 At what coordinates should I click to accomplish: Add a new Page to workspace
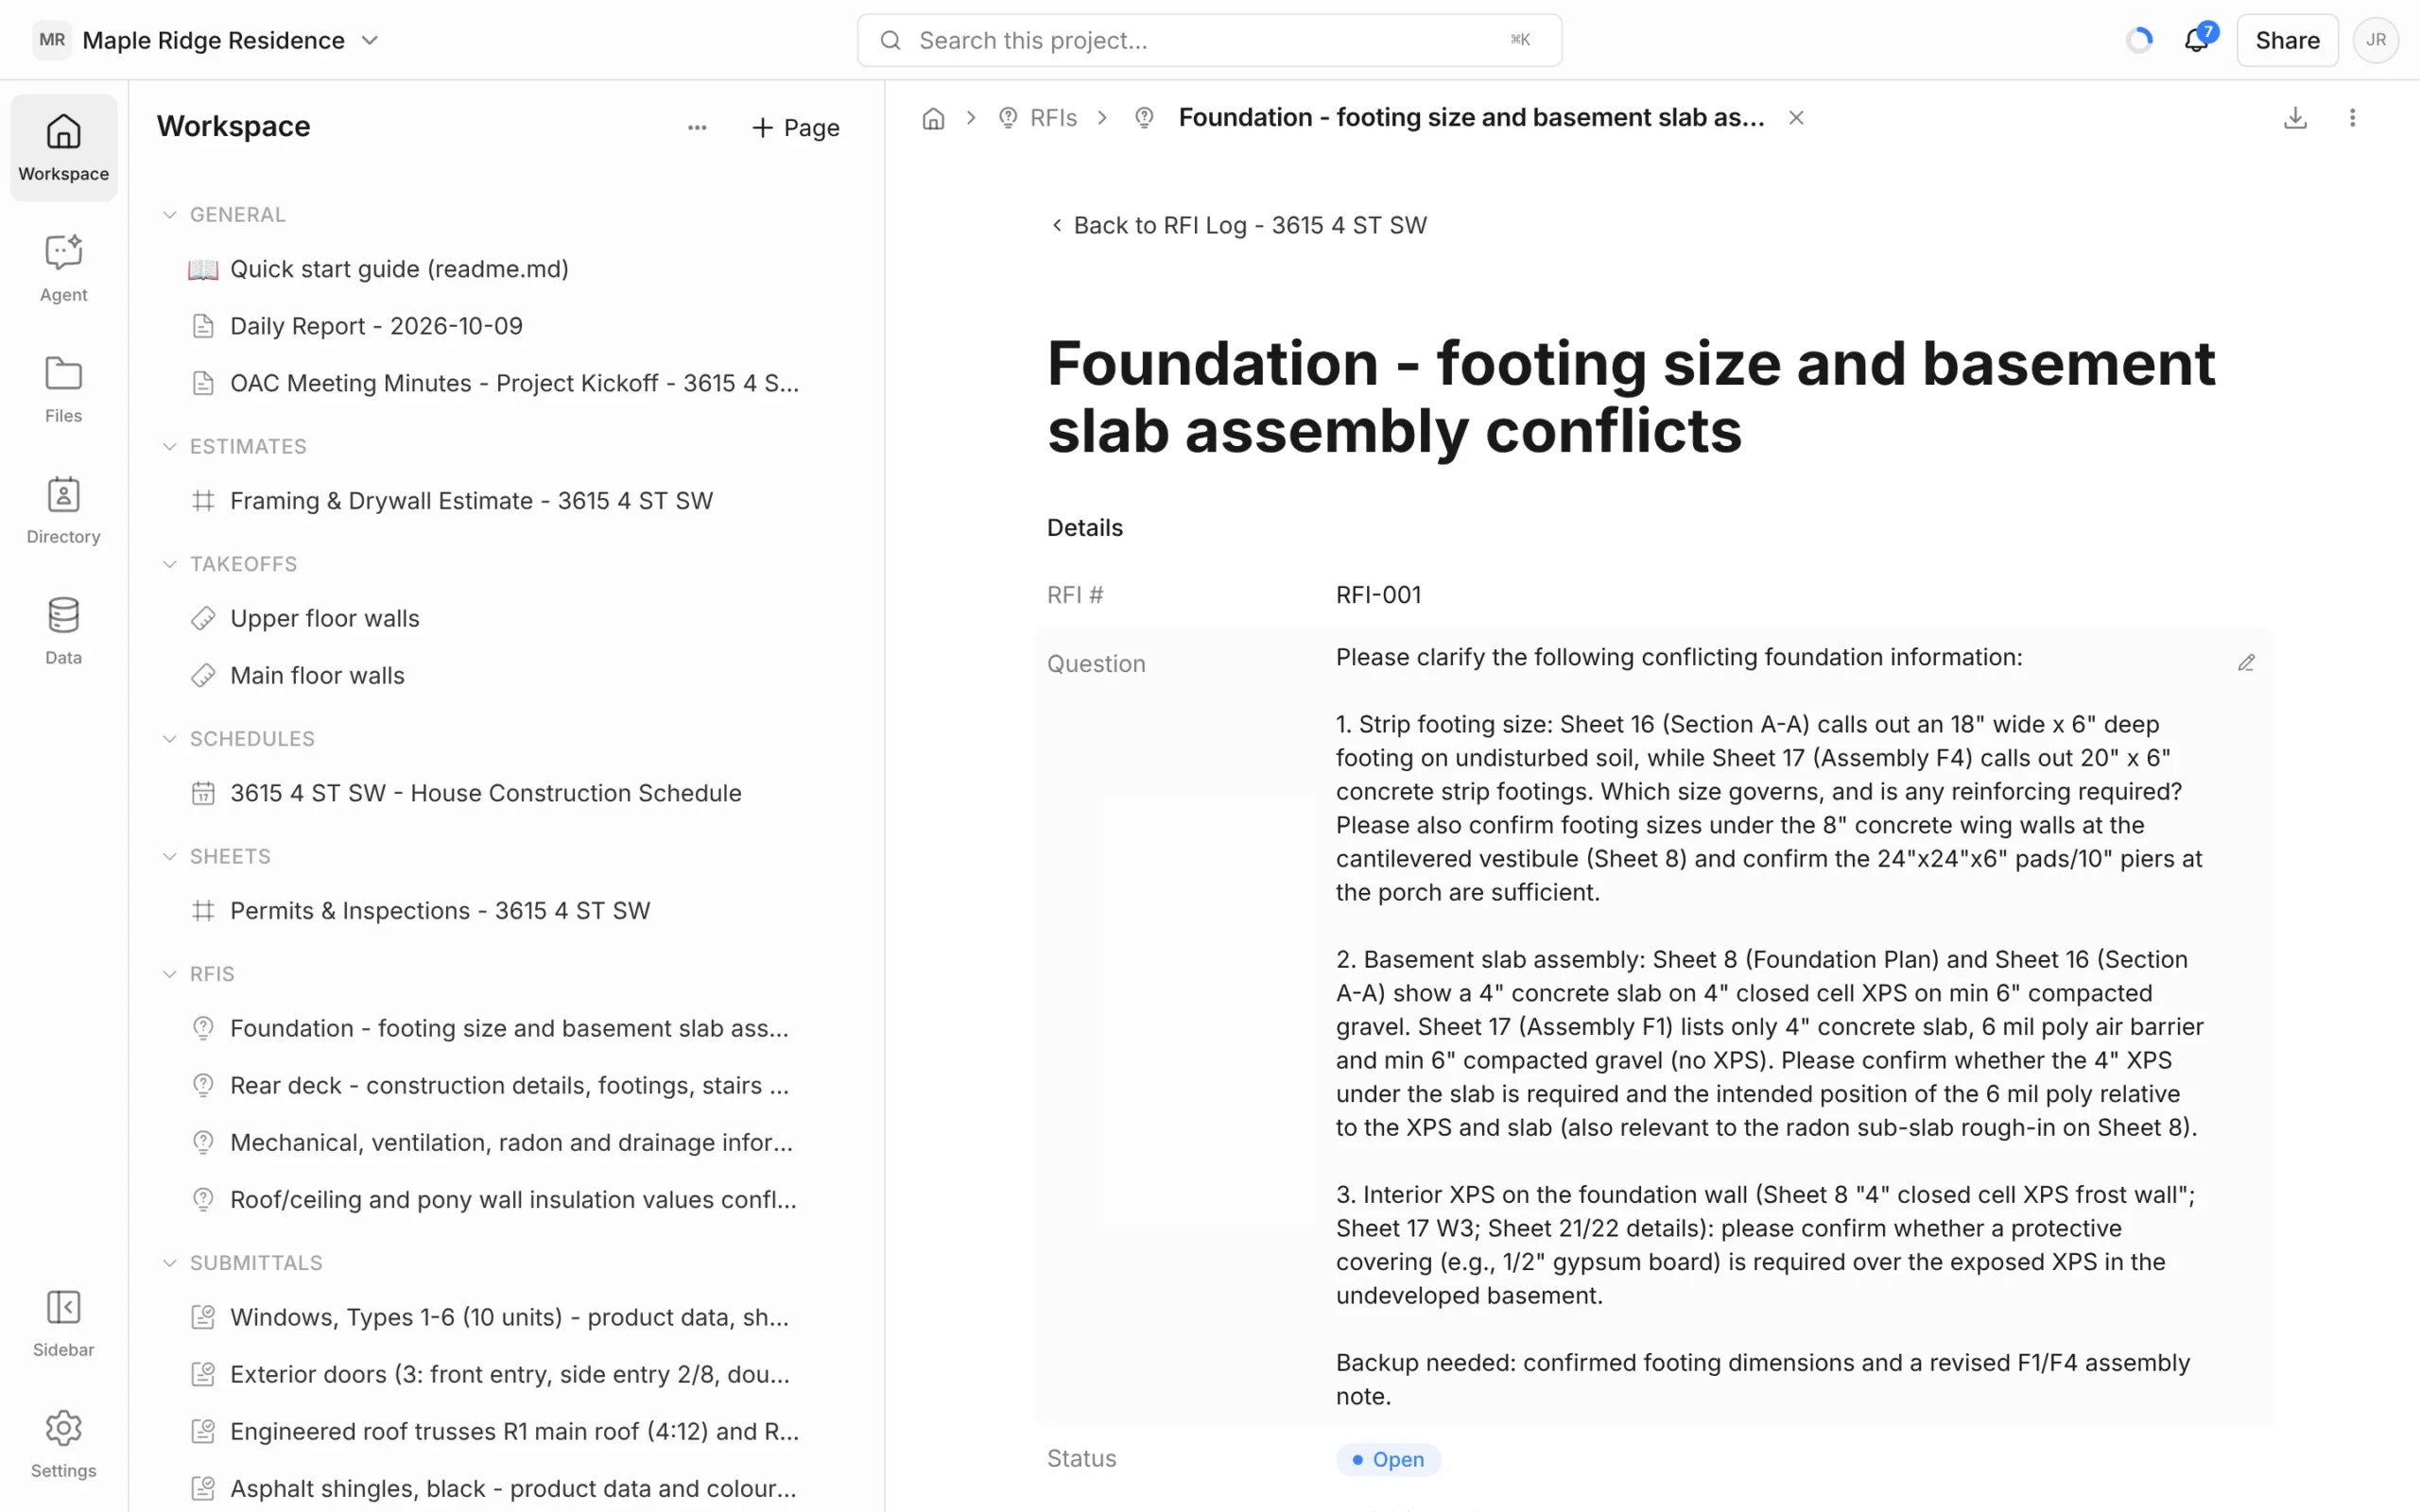(x=795, y=127)
